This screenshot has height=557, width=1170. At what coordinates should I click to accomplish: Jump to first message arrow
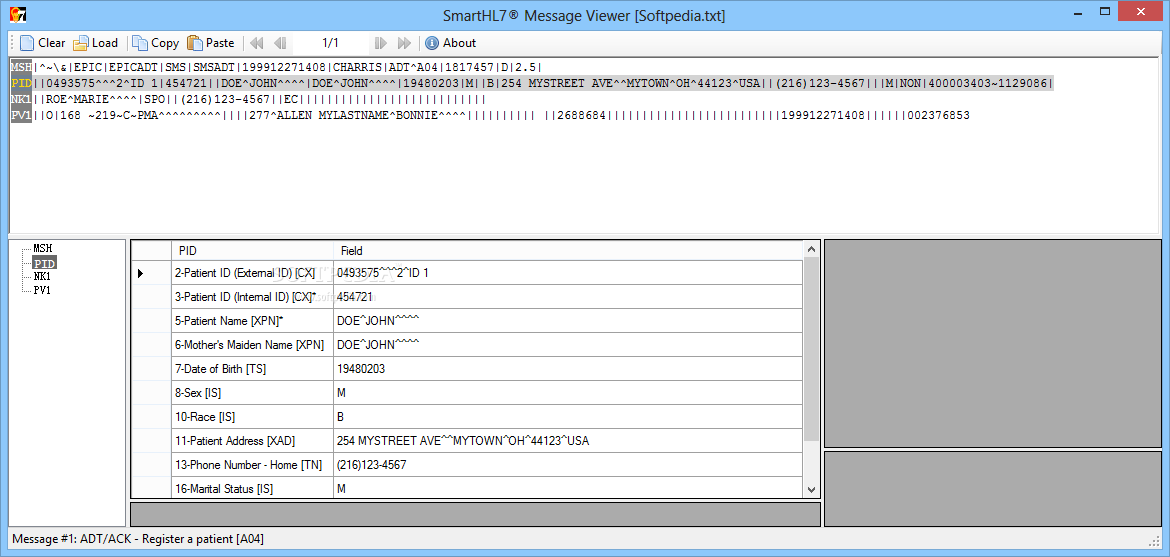[256, 43]
